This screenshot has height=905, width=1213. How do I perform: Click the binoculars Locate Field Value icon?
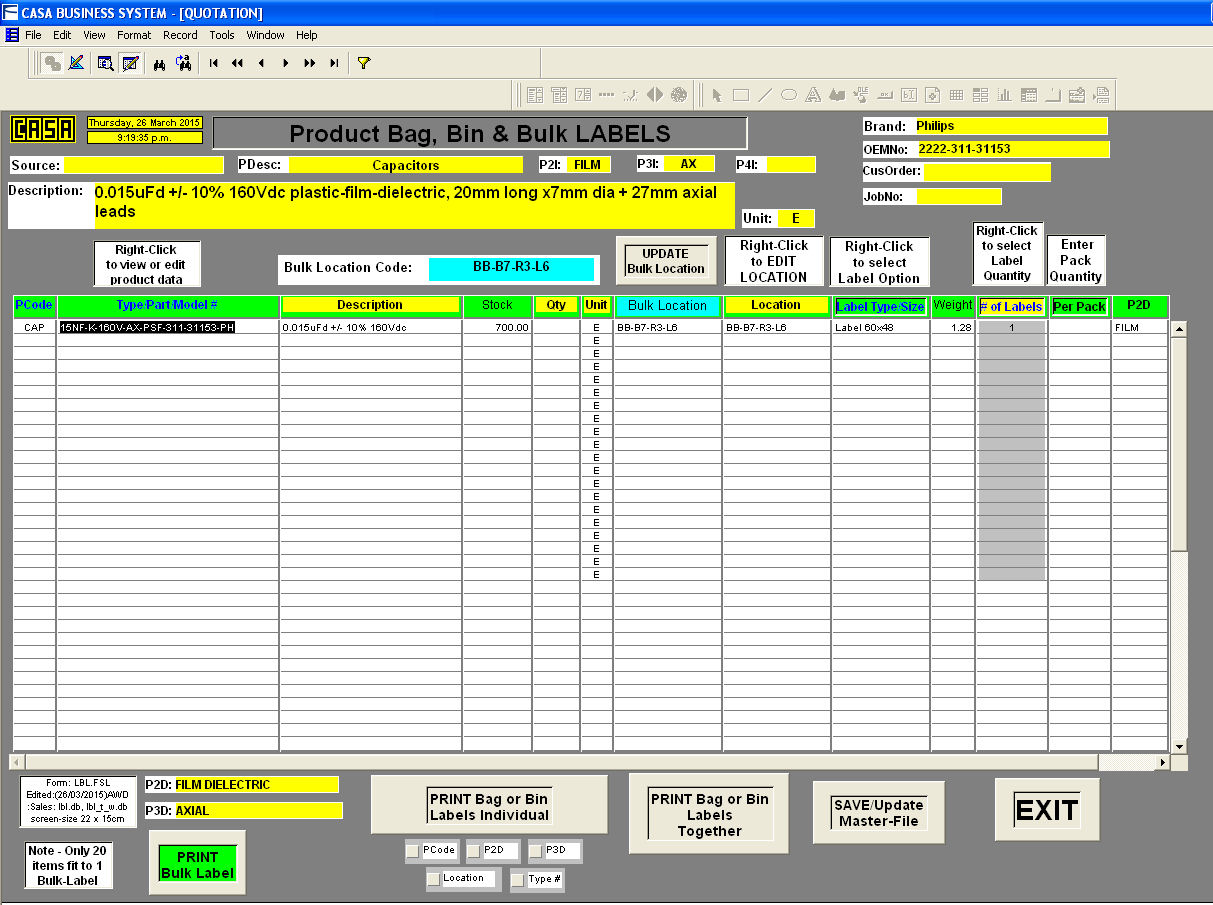[159, 63]
